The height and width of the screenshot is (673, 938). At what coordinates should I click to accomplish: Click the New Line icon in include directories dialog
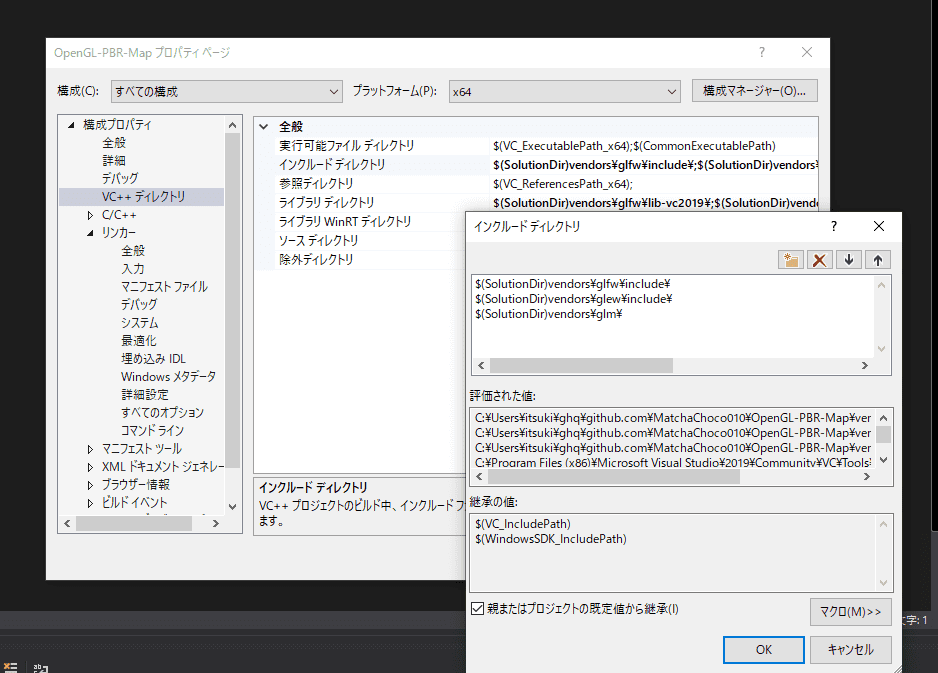point(791,259)
